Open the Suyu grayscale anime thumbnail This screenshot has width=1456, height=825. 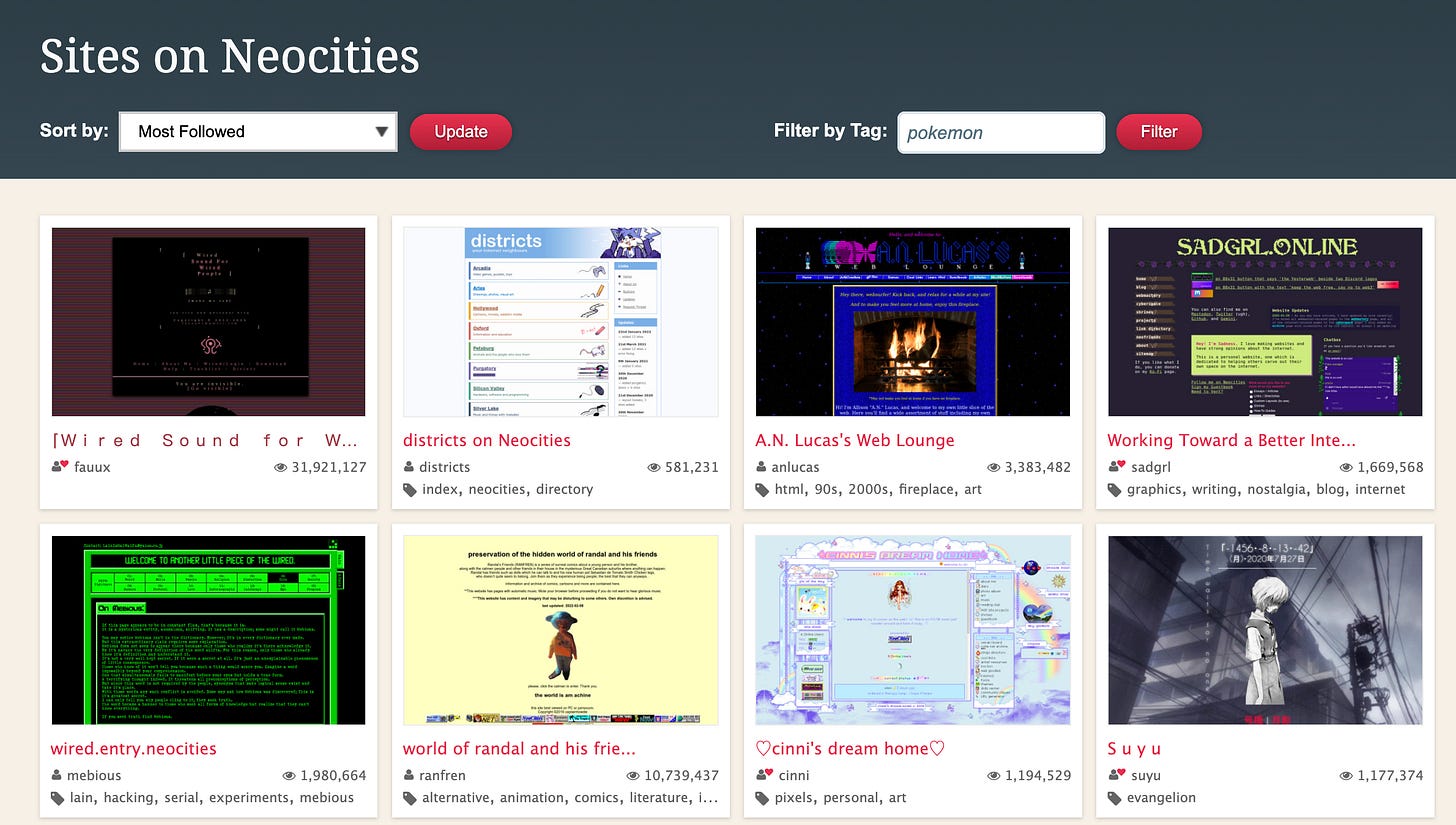(1265, 630)
